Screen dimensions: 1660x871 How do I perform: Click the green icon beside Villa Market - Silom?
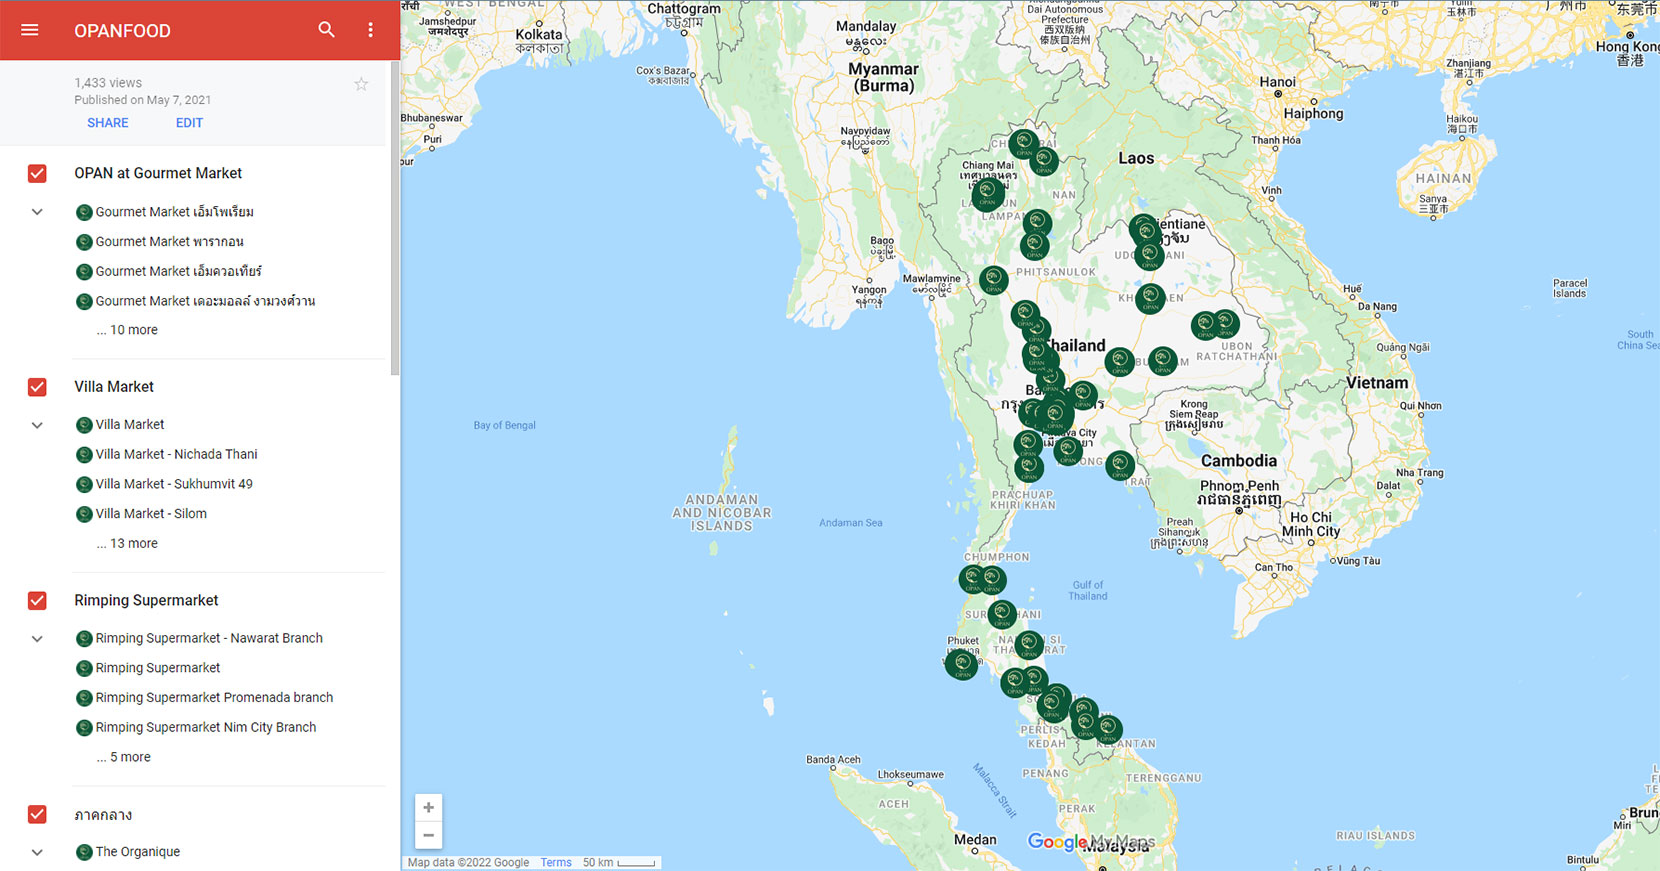click(x=84, y=514)
